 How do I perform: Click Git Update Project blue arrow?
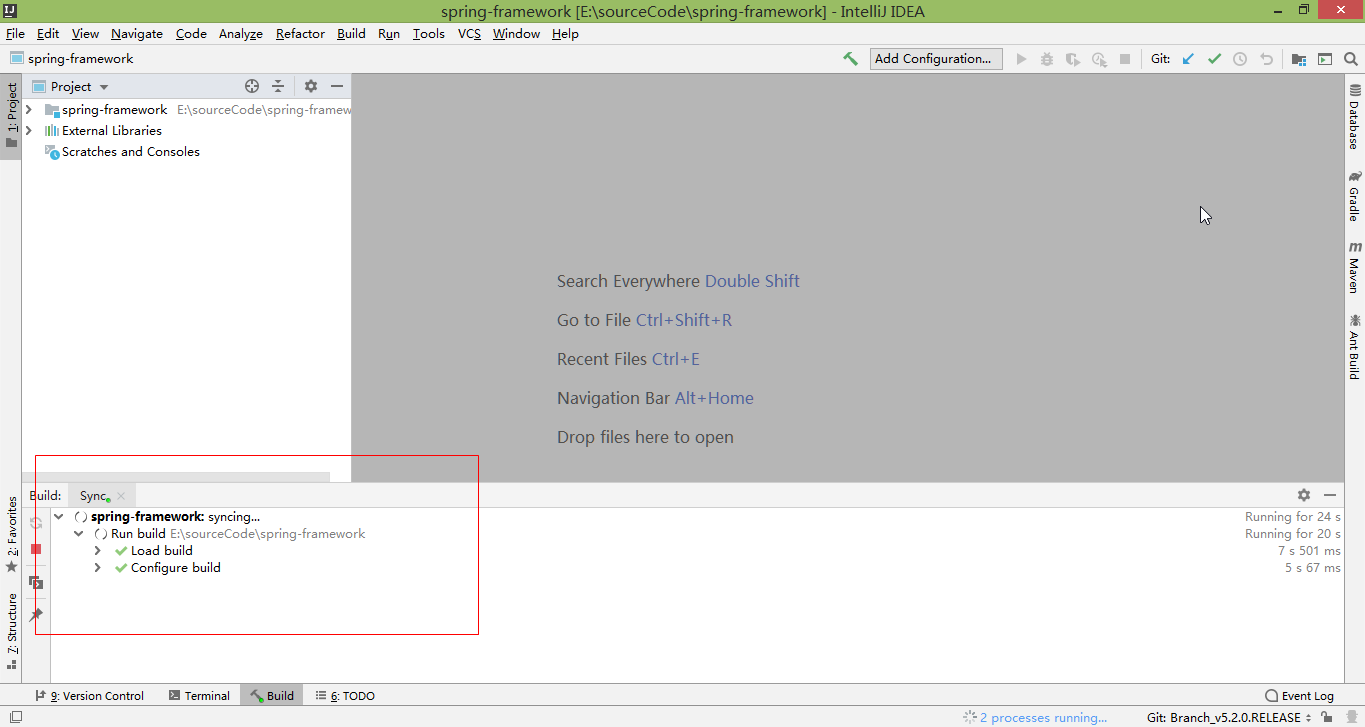point(1188,59)
